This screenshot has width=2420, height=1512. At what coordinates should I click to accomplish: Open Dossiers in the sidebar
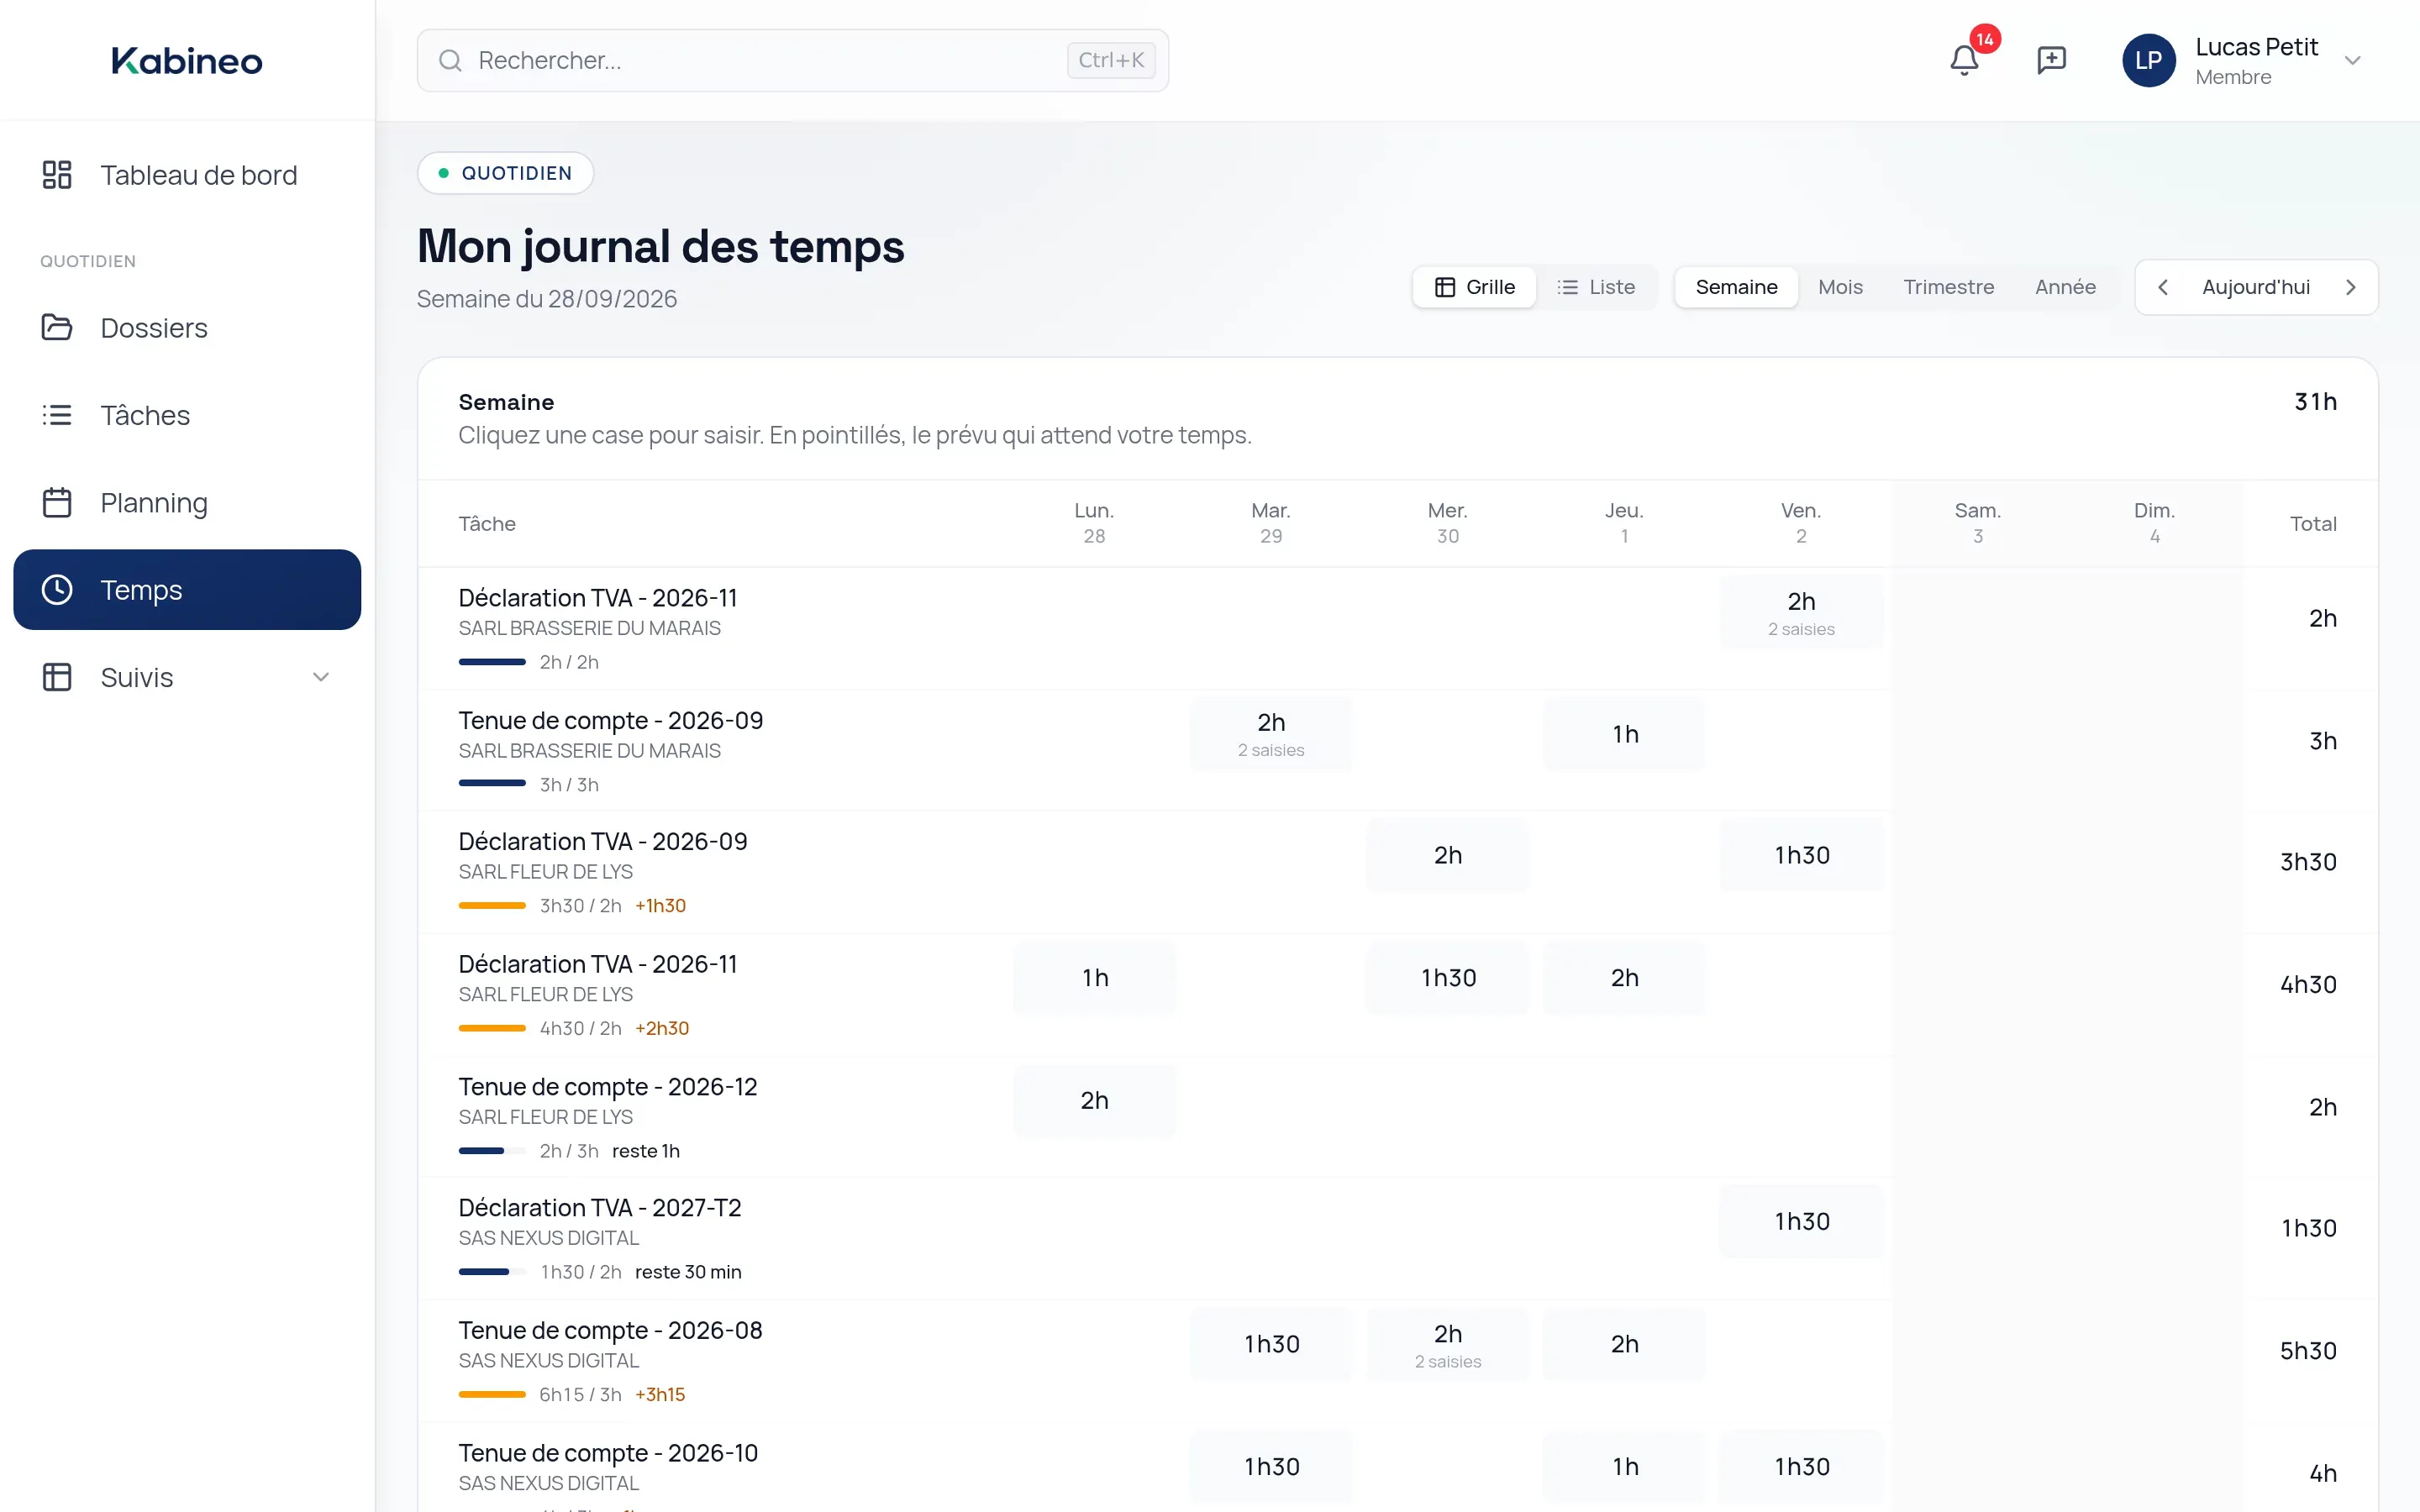tap(187, 327)
